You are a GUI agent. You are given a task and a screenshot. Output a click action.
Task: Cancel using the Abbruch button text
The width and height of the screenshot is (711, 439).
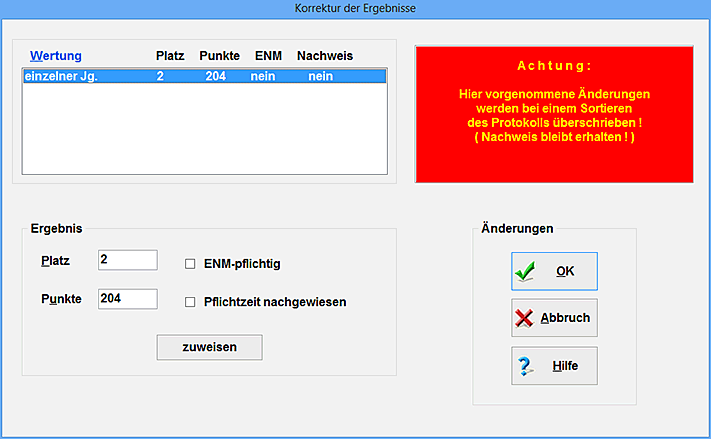[x=565, y=318]
